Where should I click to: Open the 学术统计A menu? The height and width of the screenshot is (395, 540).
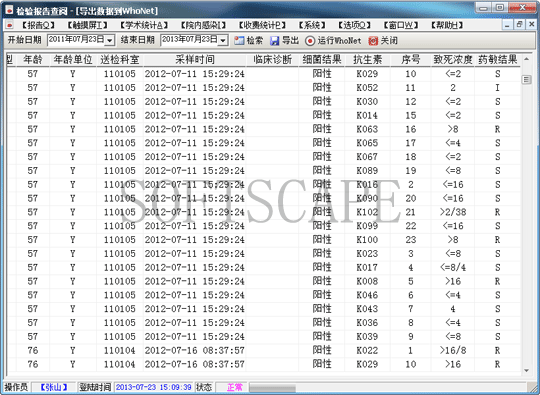pos(144,25)
